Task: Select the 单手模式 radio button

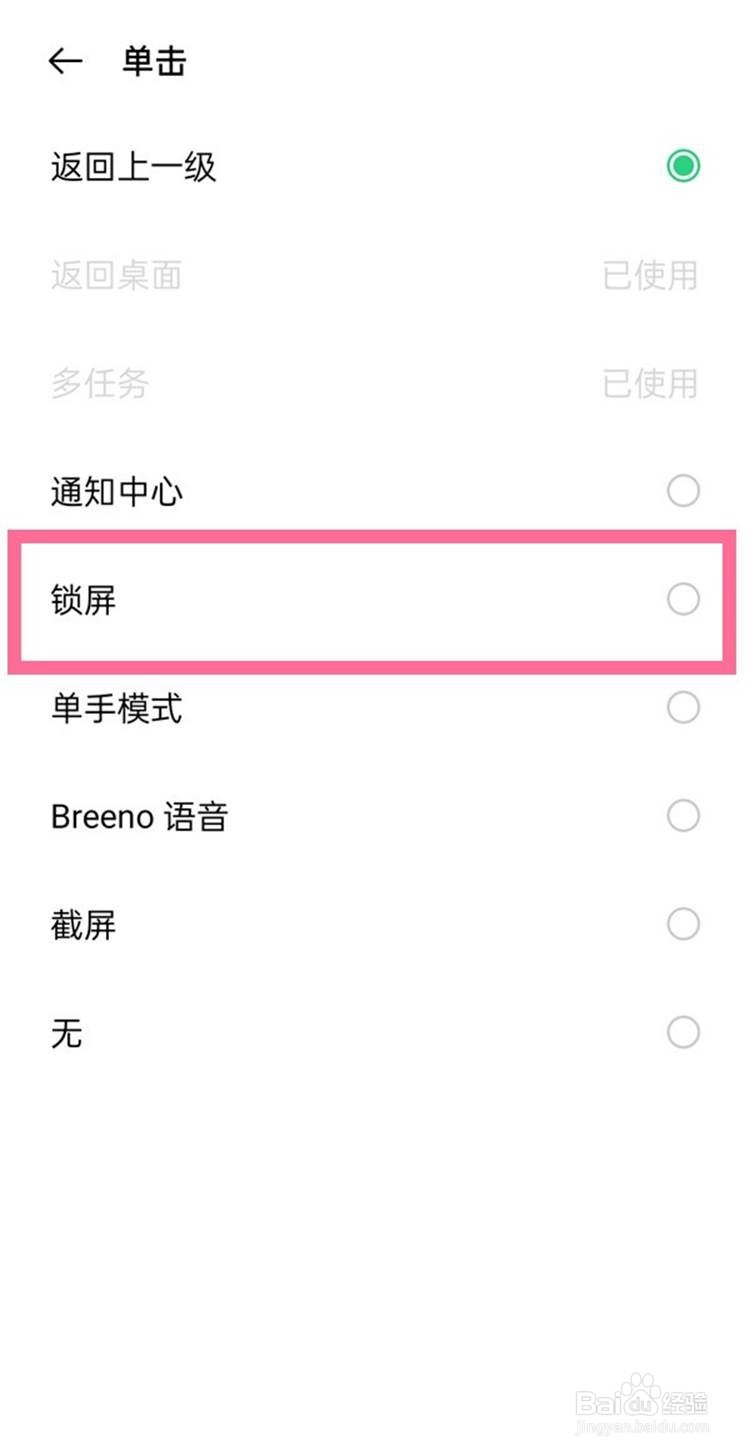Action: tap(683, 708)
